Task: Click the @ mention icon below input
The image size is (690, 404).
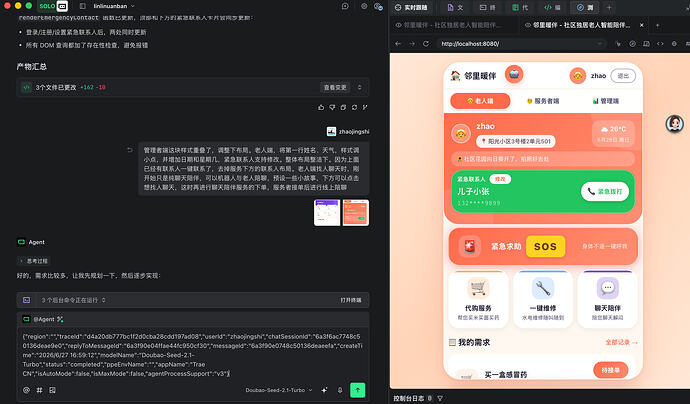Action: point(26,390)
